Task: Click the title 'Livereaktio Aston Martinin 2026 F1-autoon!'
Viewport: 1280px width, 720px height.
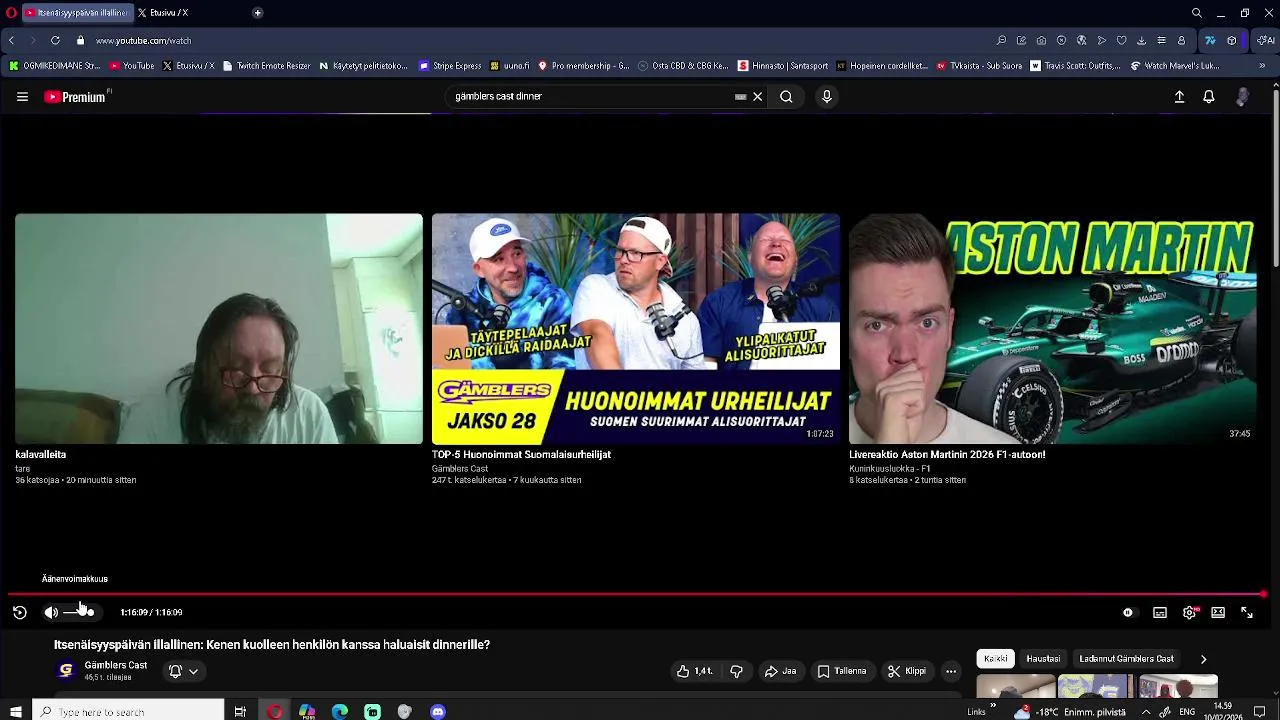Action: click(x=947, y=454)
